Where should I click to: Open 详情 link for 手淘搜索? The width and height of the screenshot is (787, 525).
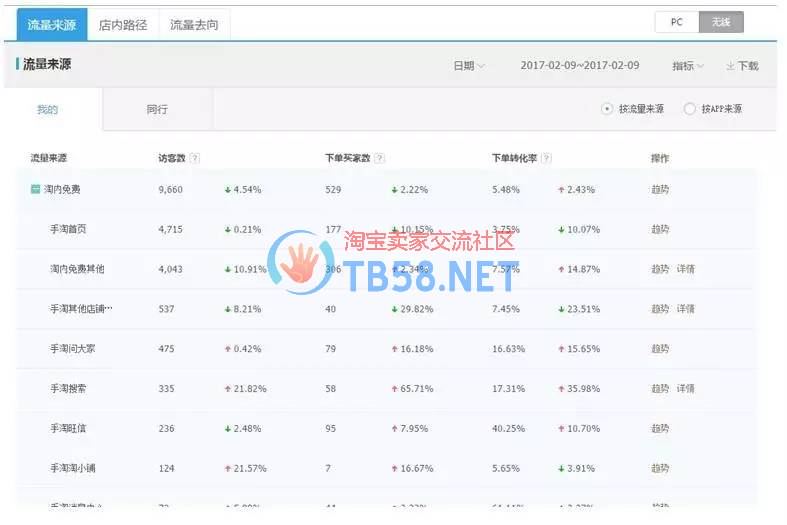click(x=685, y=388)
